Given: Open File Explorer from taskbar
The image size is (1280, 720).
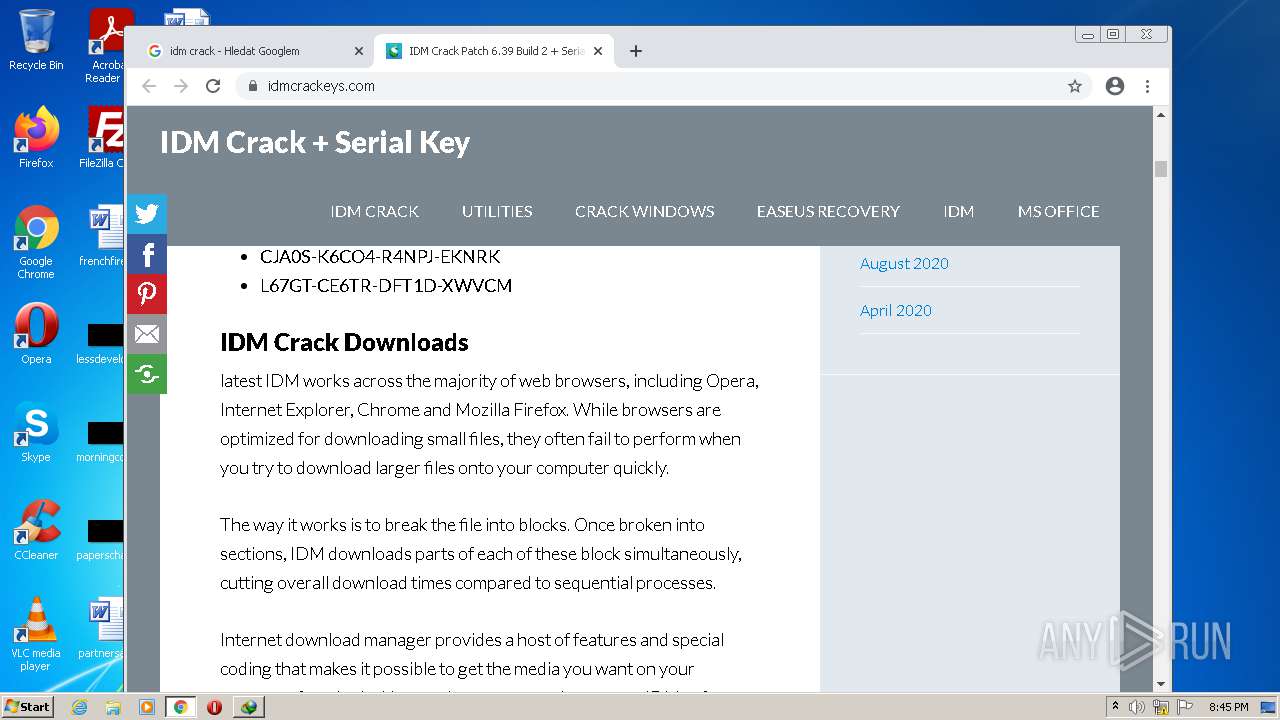Looking at the screenshot, I should coord(113,707).
